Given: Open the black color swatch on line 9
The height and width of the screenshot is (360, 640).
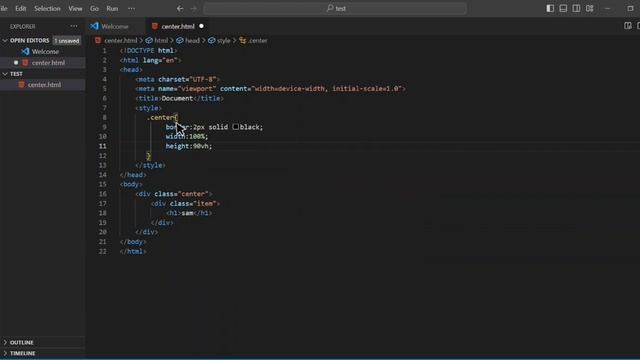Looking at the screenshot, I should (236, 127).
